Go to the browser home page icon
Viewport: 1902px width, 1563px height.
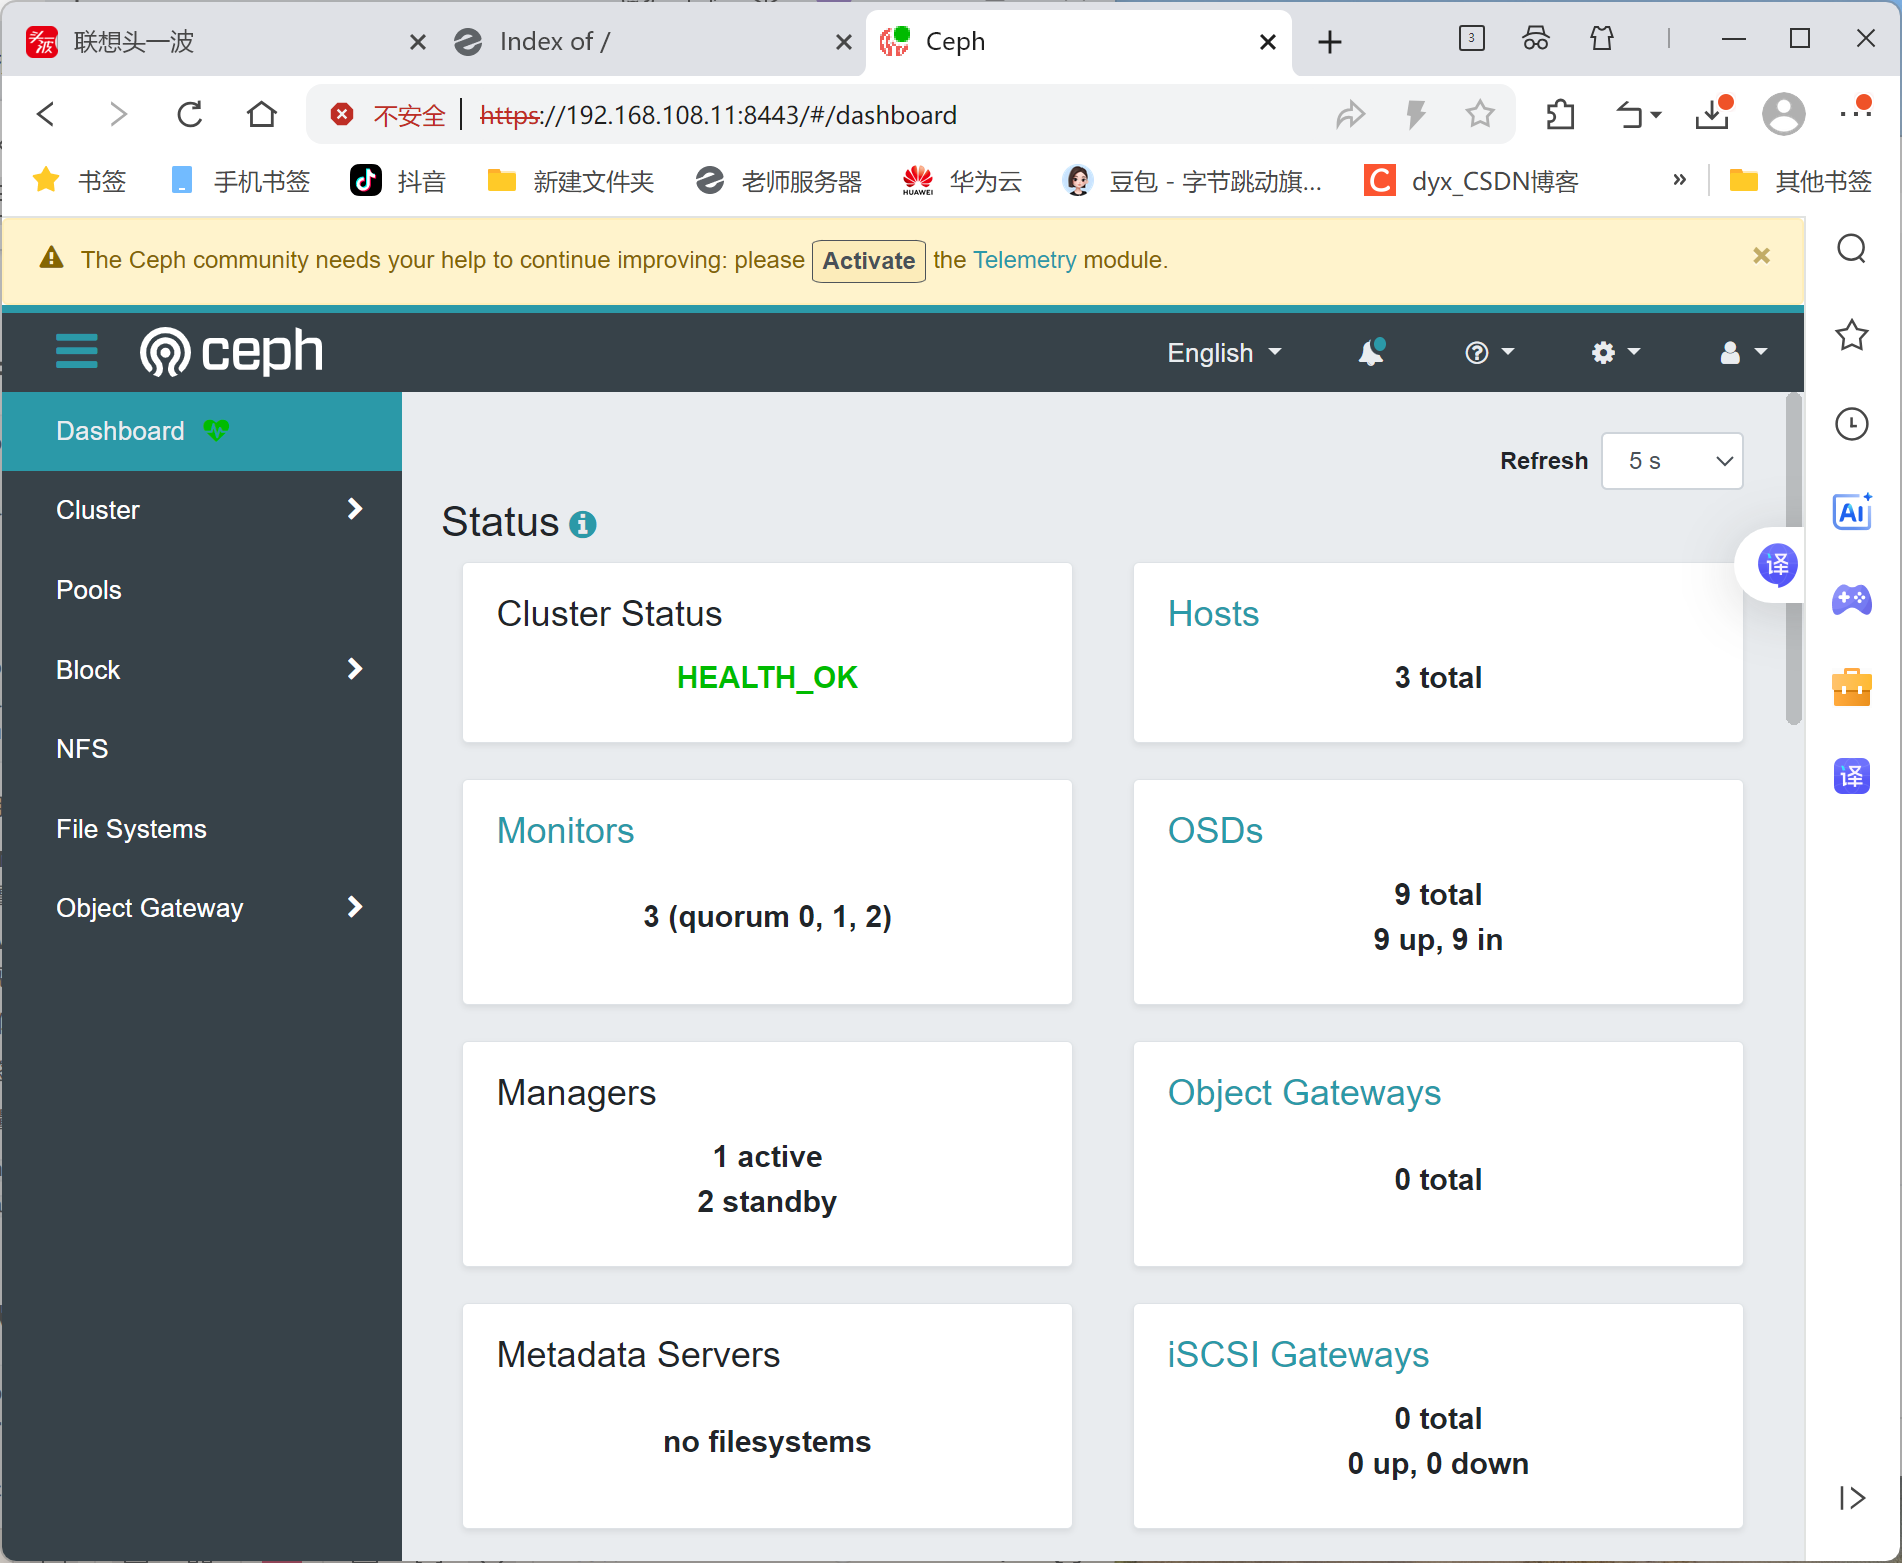point(262,115)
